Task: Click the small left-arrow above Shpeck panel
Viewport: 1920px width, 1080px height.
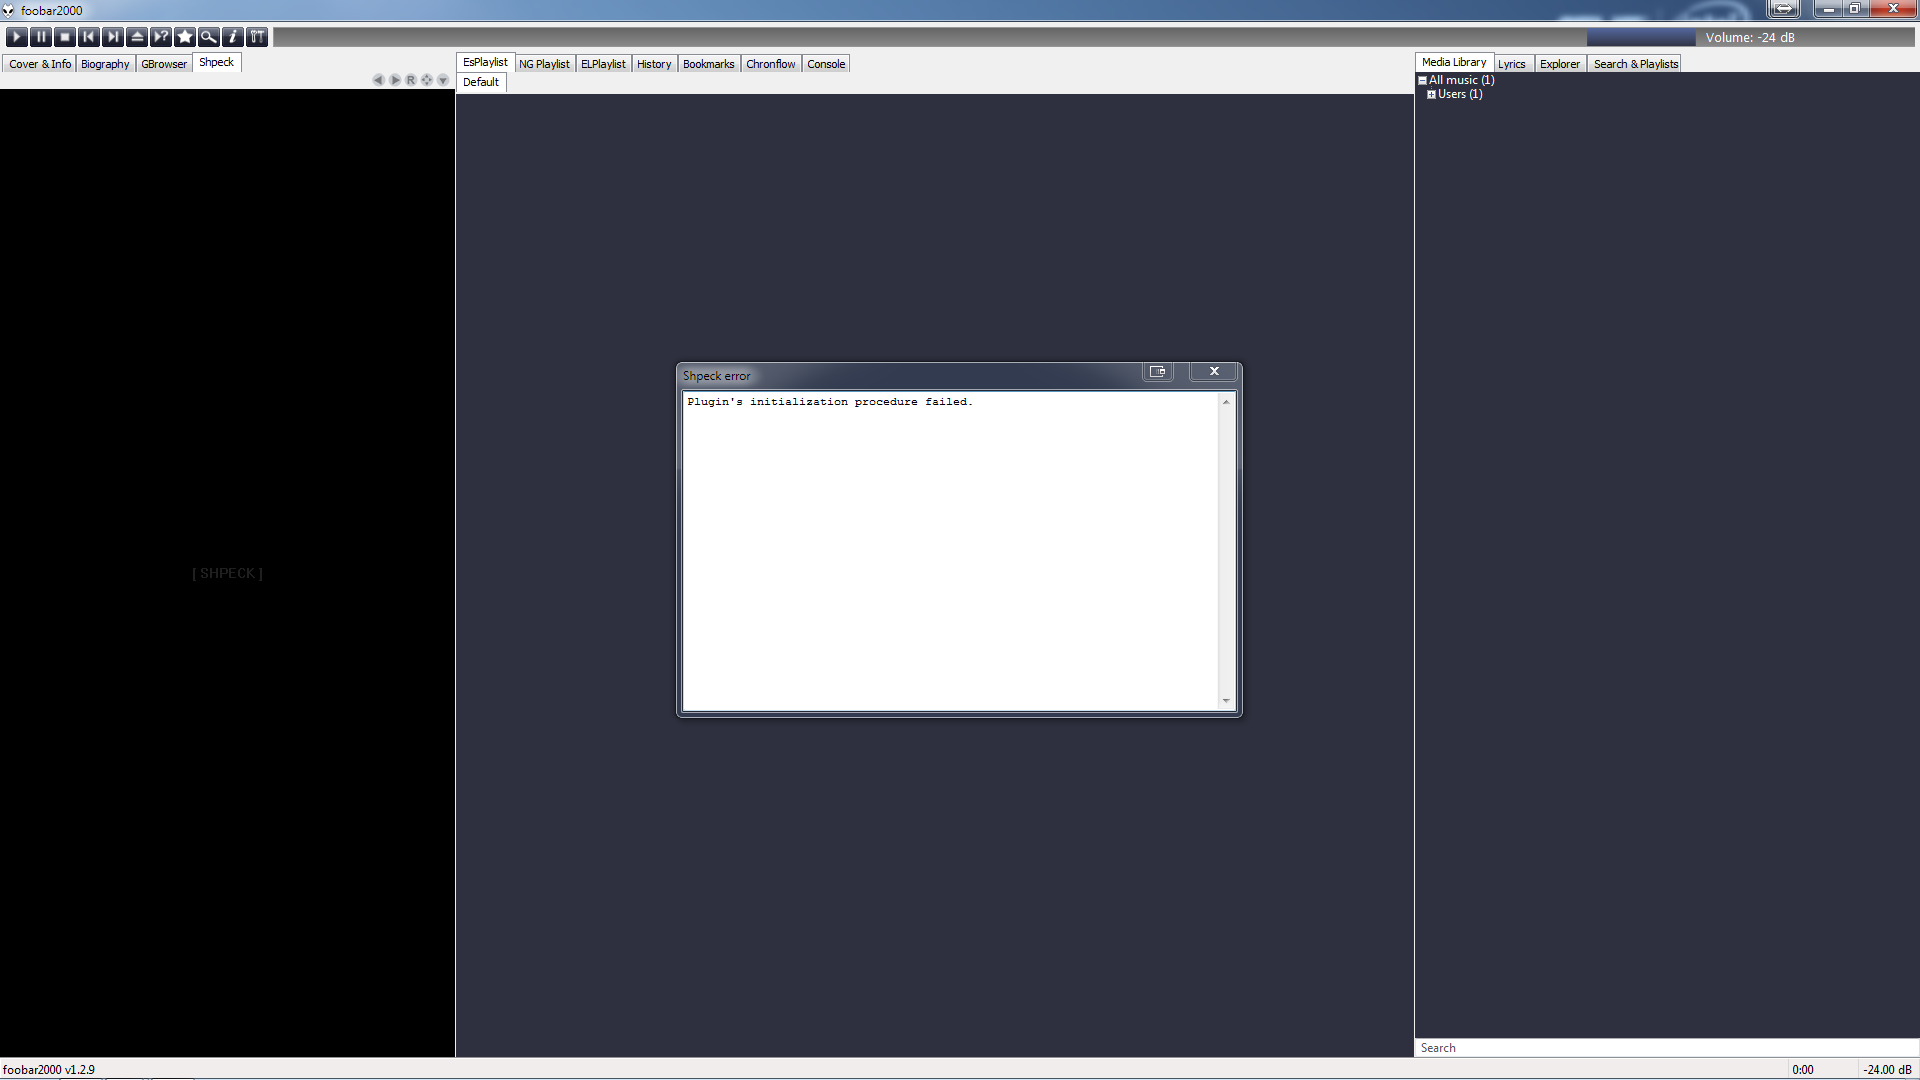Action: pos(378,80)
